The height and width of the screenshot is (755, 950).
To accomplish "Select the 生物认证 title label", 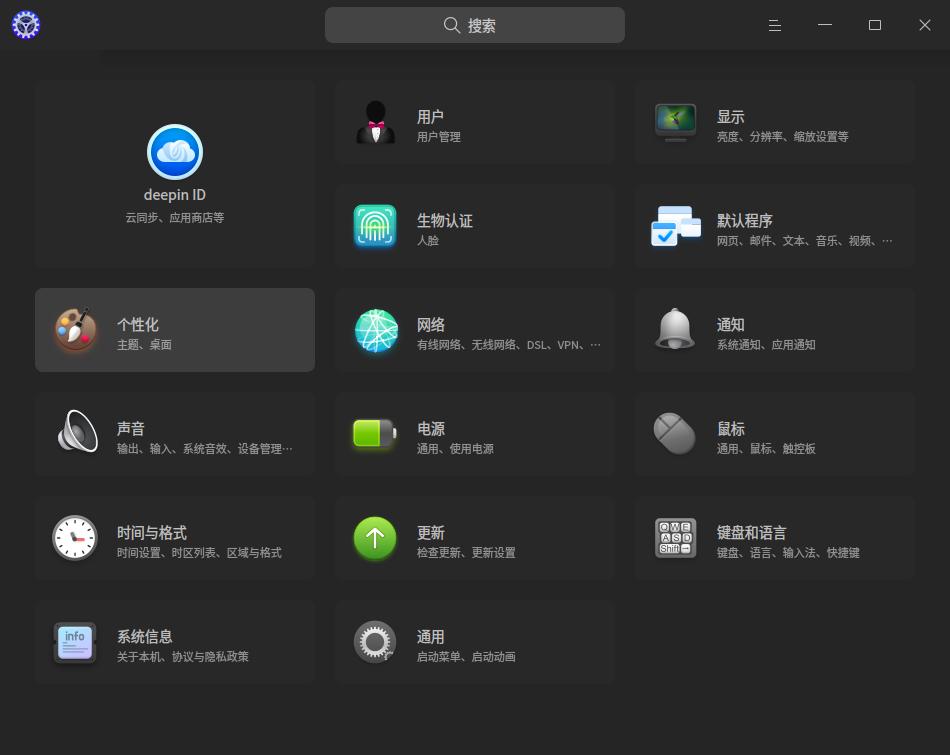I will click(445, 221).
